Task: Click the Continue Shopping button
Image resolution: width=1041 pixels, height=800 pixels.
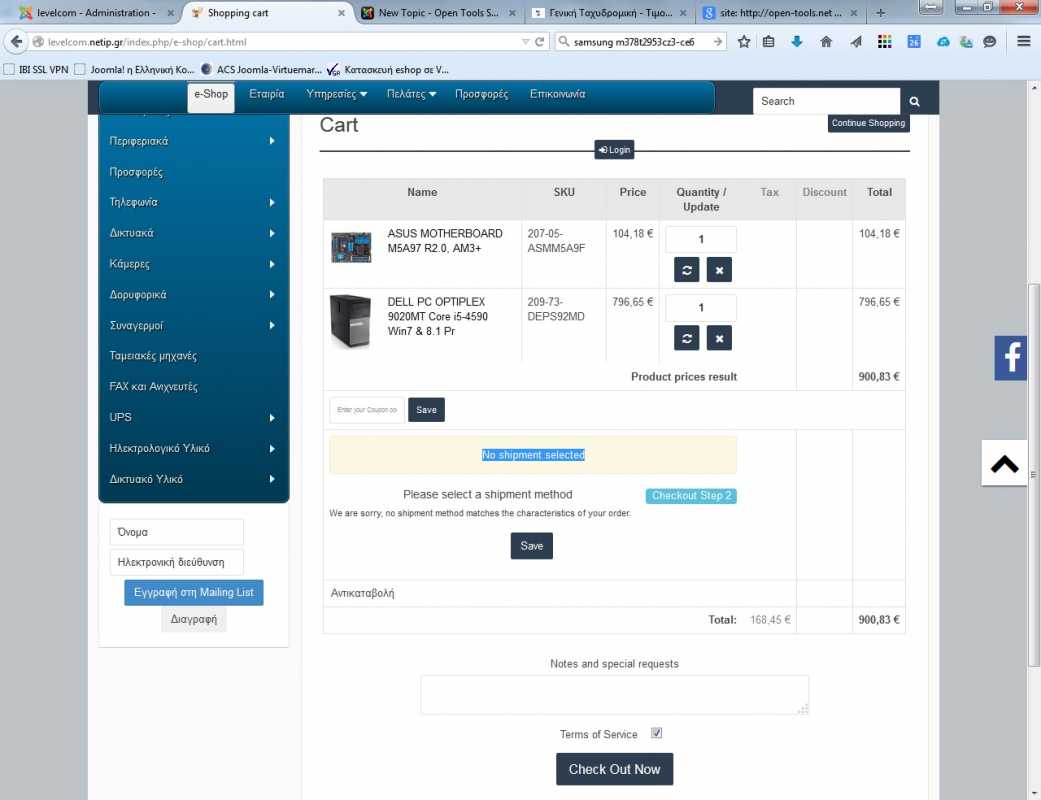Action: tap(868, 123)
